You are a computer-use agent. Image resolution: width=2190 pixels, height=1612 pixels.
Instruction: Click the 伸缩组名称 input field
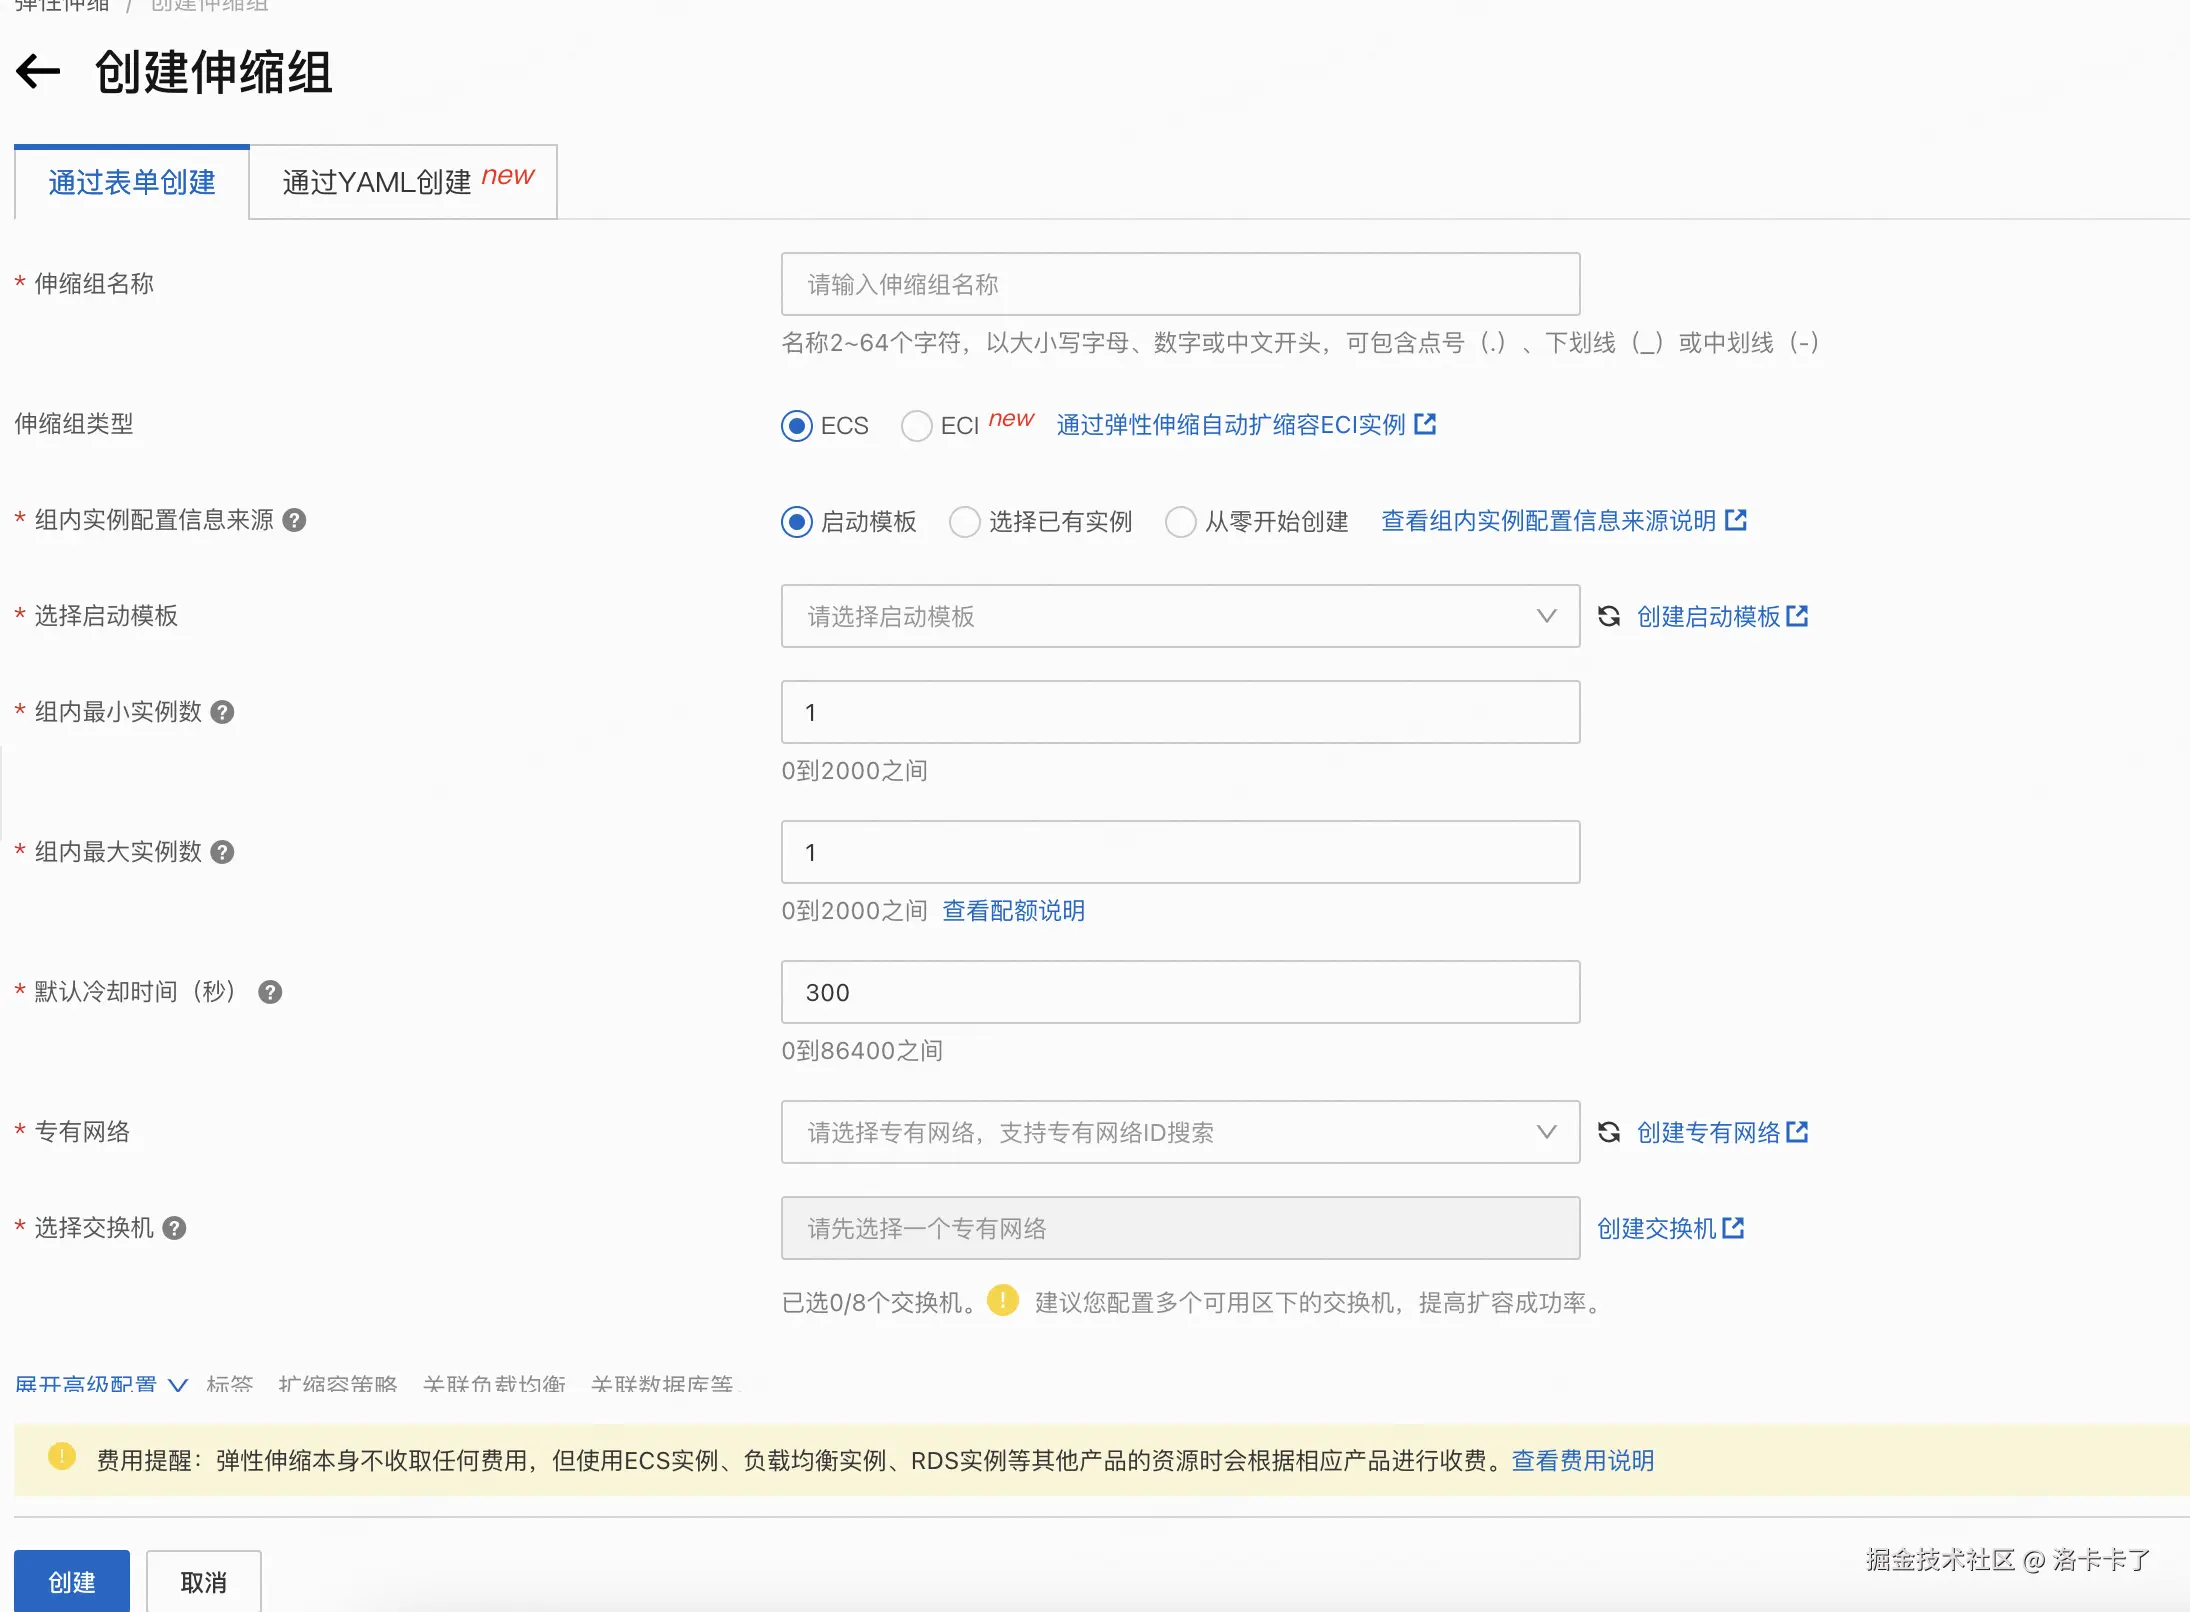[x=1180, y=284]
